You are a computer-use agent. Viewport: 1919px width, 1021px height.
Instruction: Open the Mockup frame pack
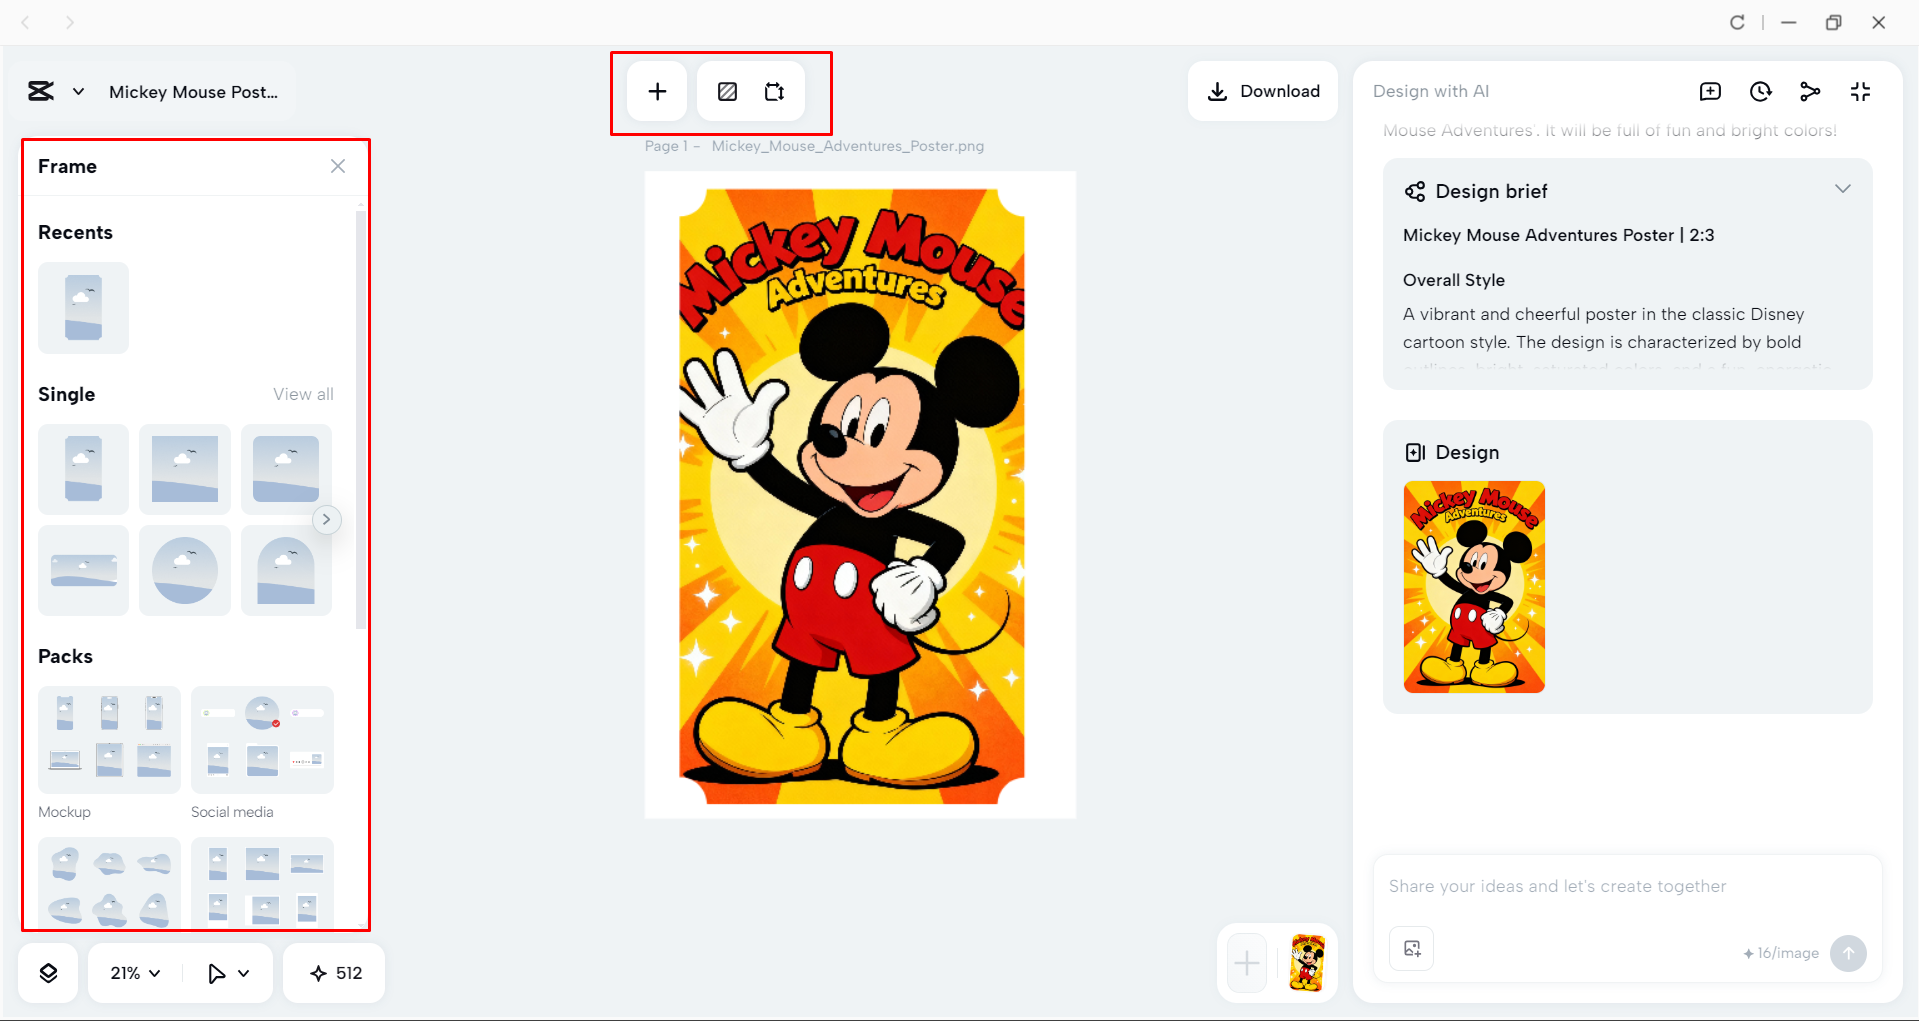(x=109, y=740)
